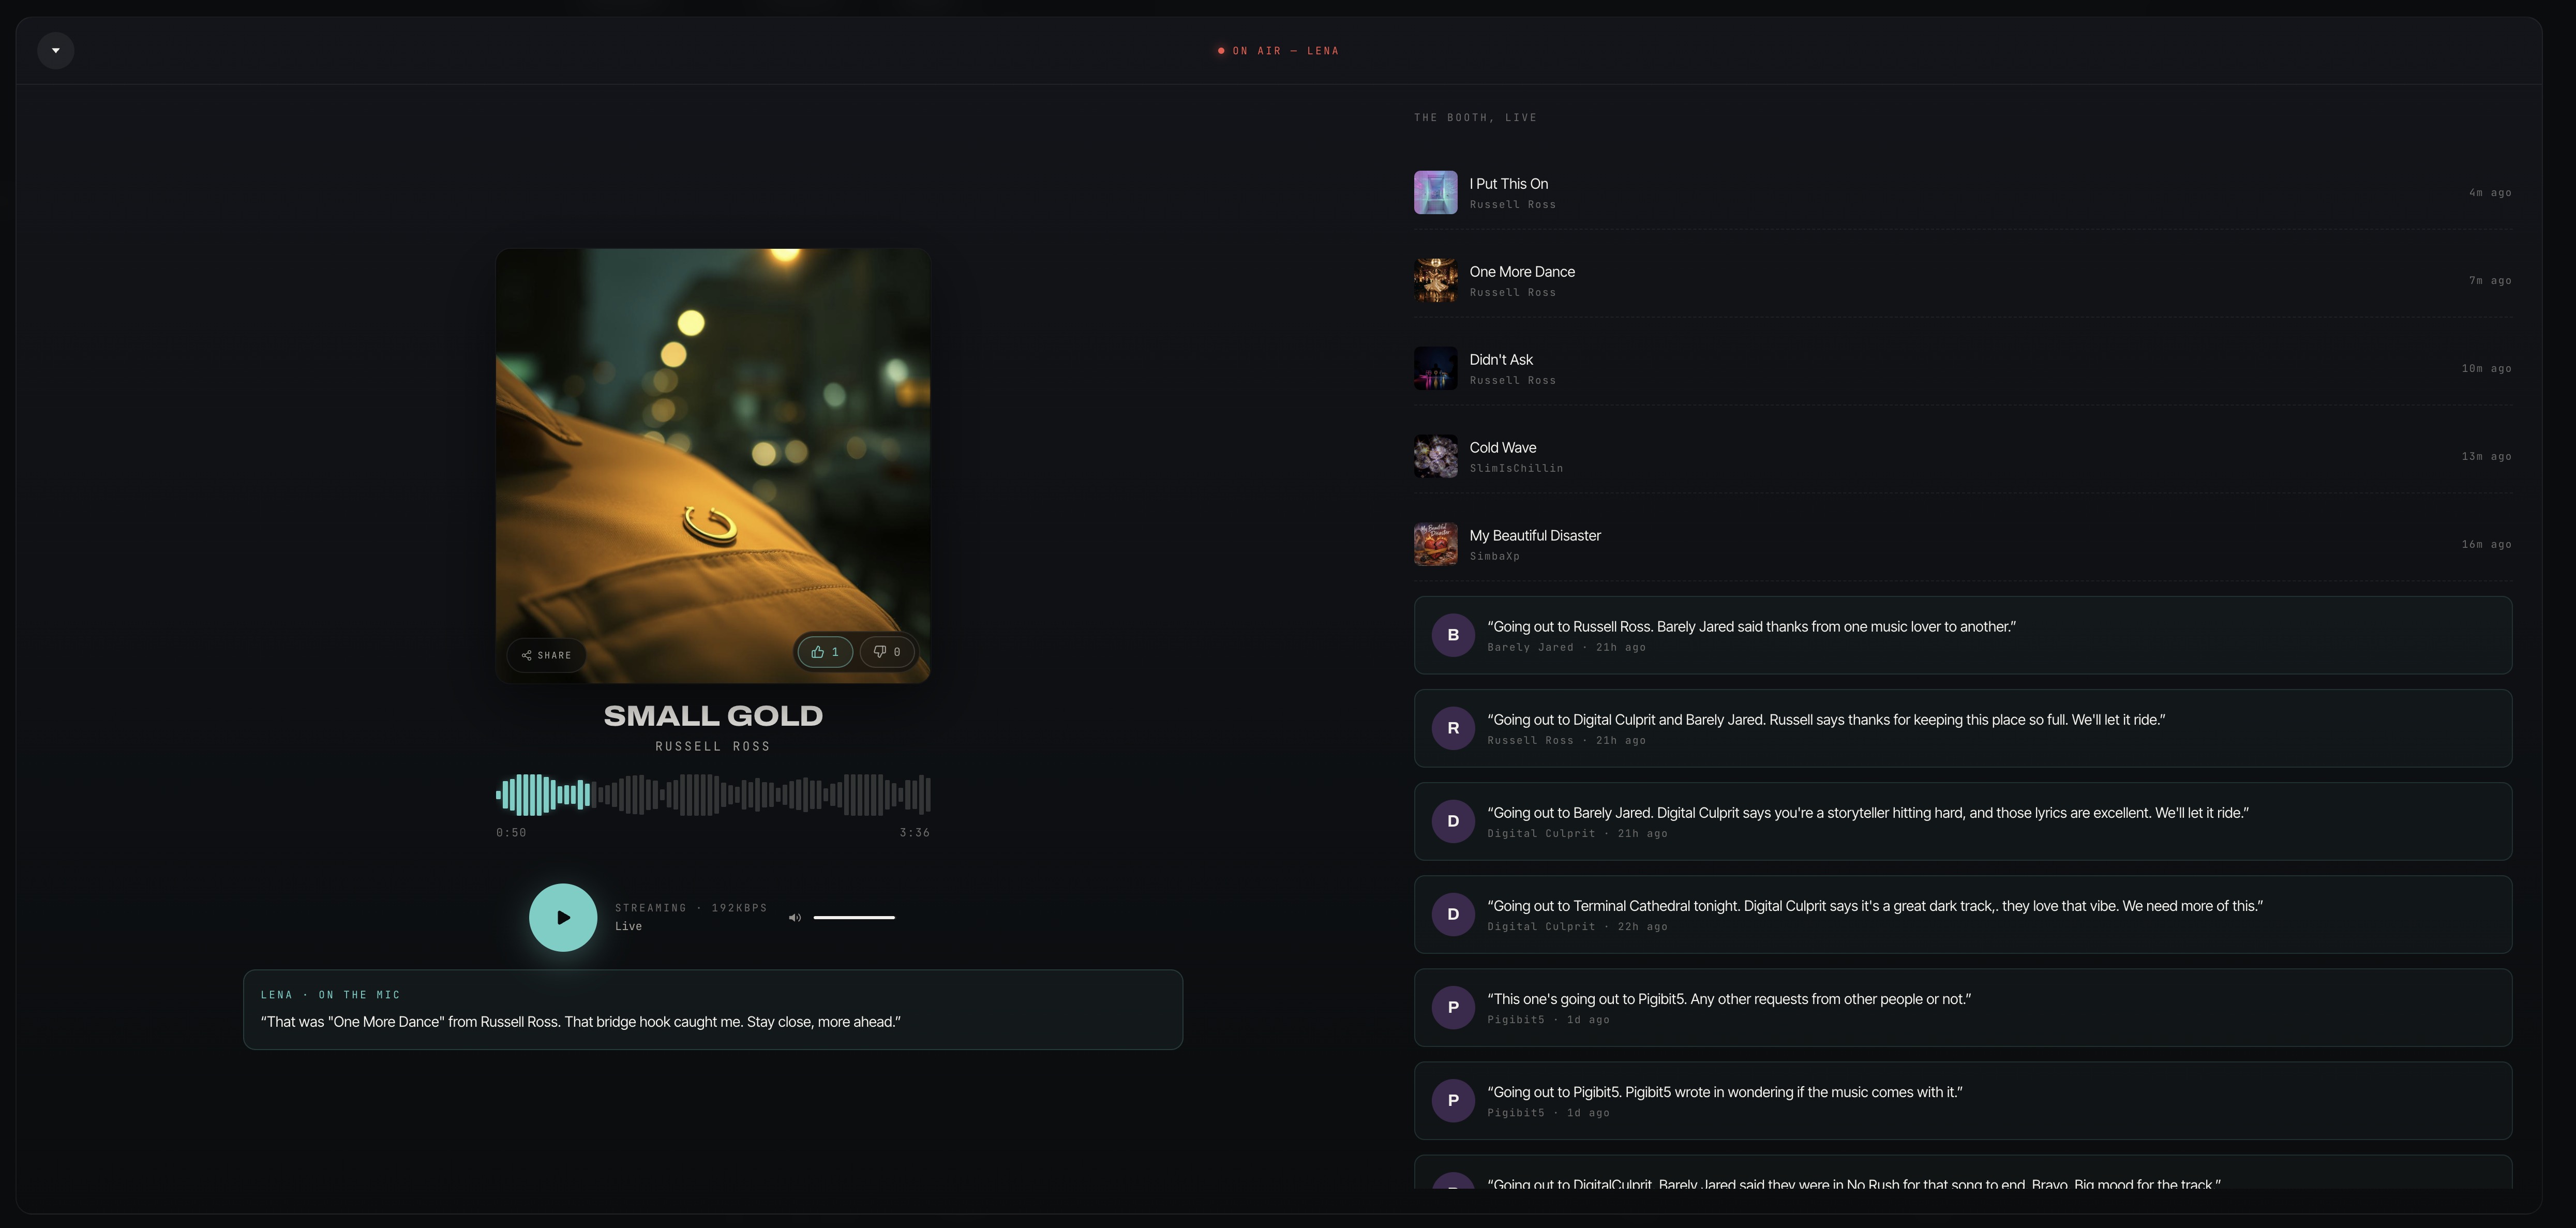The width and height of the screenshot is (2576, 1228).
Task: Click the B avatar for Barely Jared
Action: 1453,635
